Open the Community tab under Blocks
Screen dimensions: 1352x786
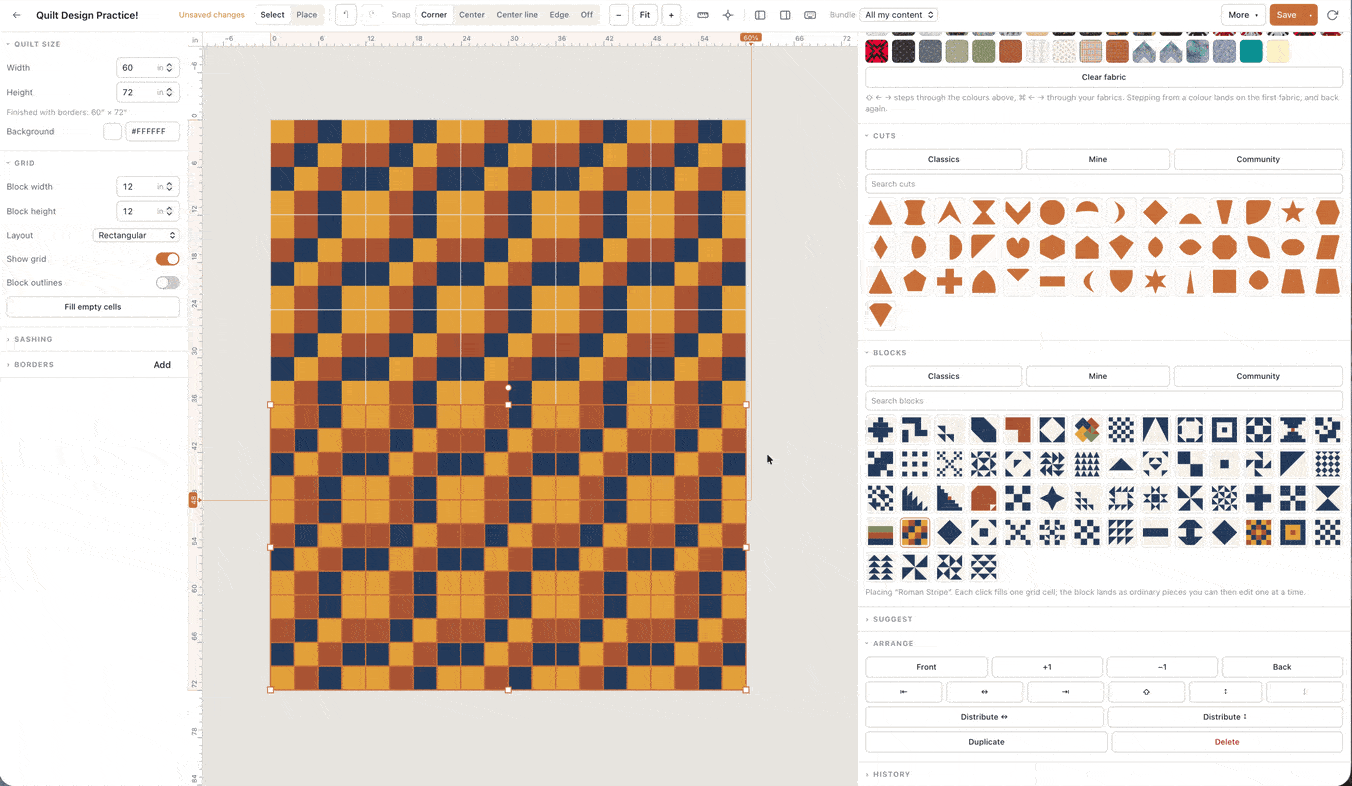tap(1258, 376)
